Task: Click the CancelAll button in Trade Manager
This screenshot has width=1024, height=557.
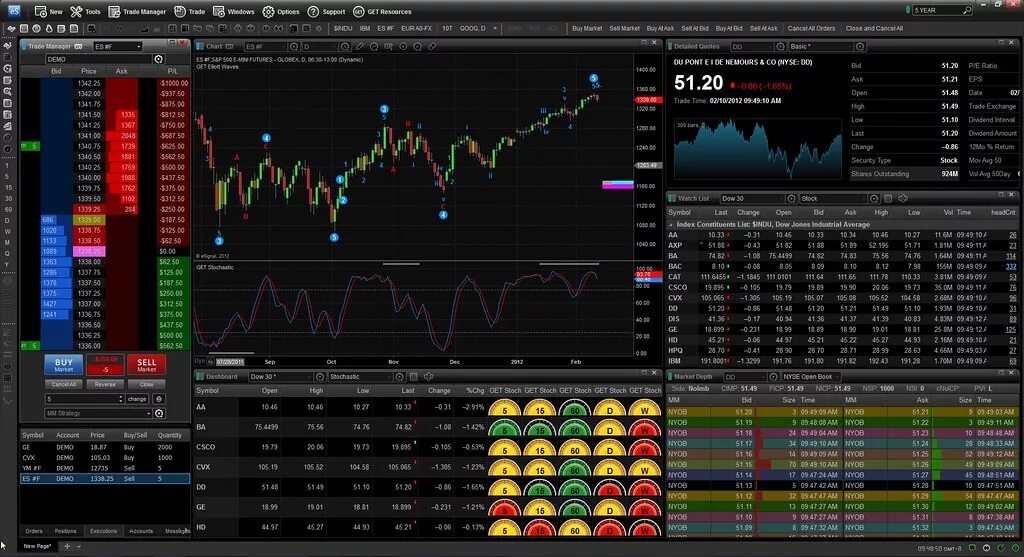Action: [63, 384]
